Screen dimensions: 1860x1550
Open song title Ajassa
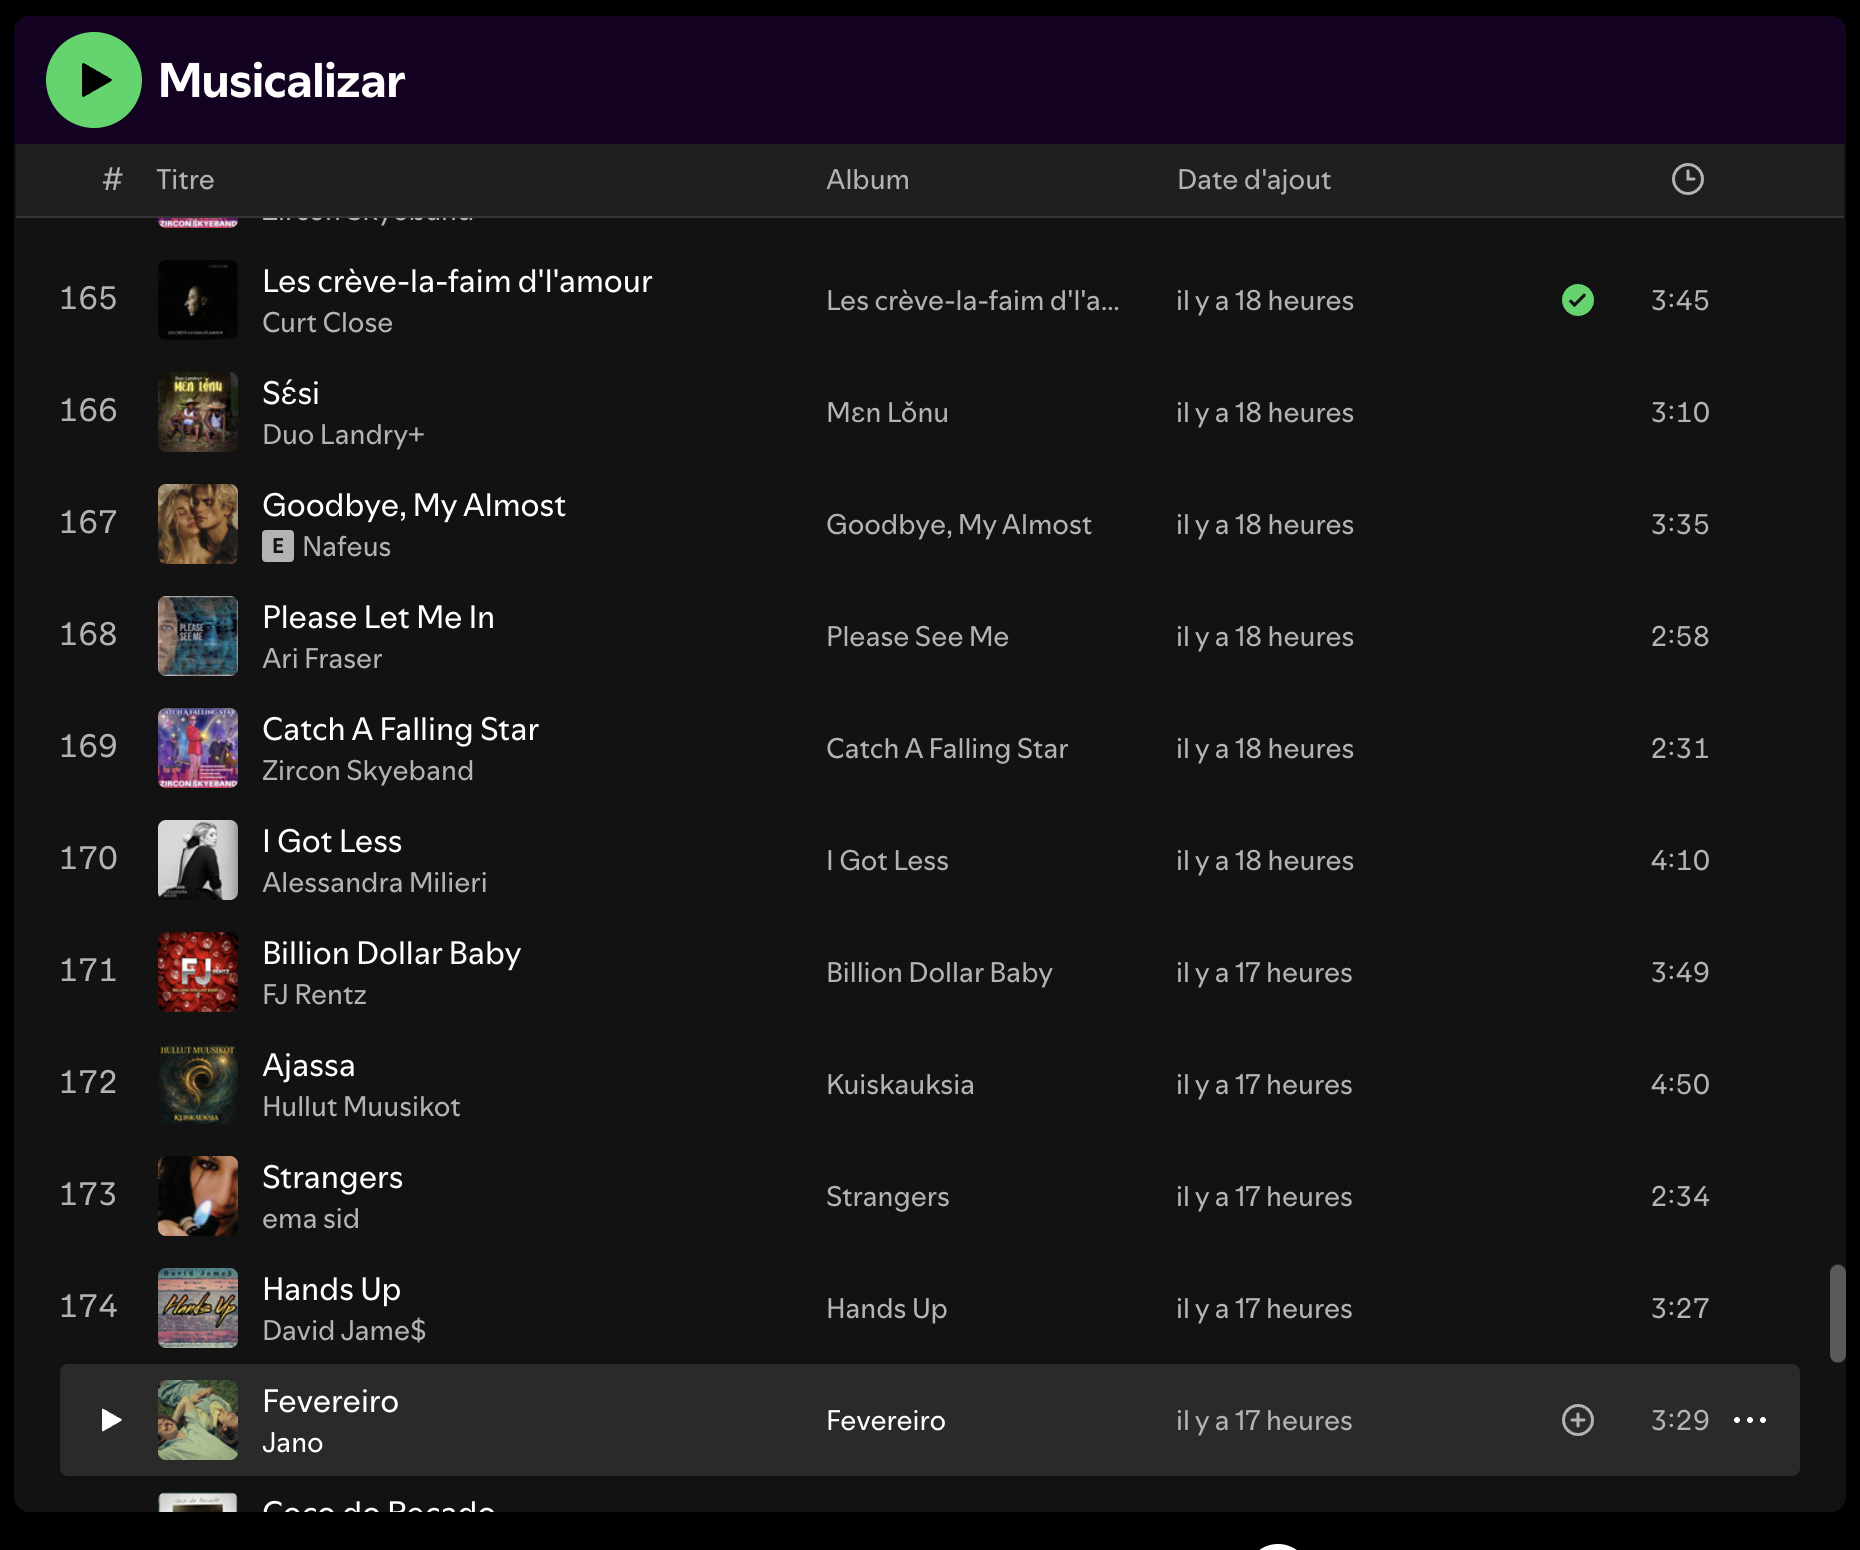coord(308,1066)
